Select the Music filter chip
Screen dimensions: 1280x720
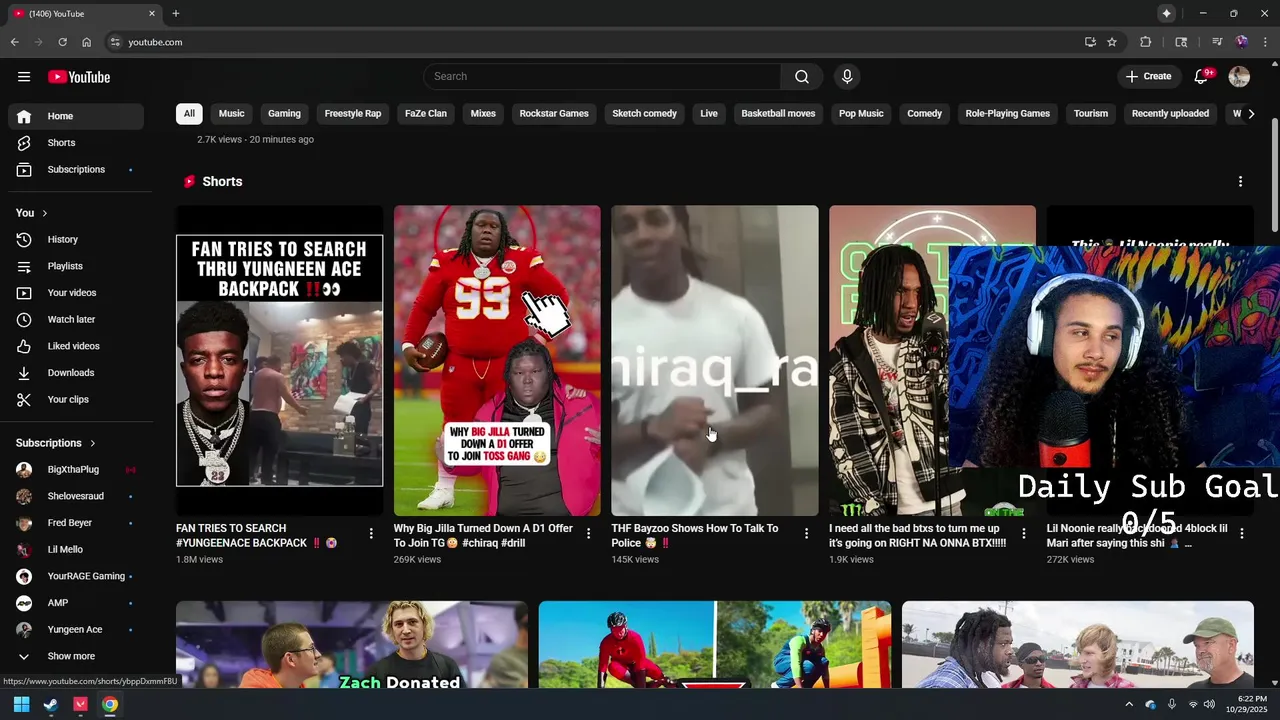(x=232, y=114)
